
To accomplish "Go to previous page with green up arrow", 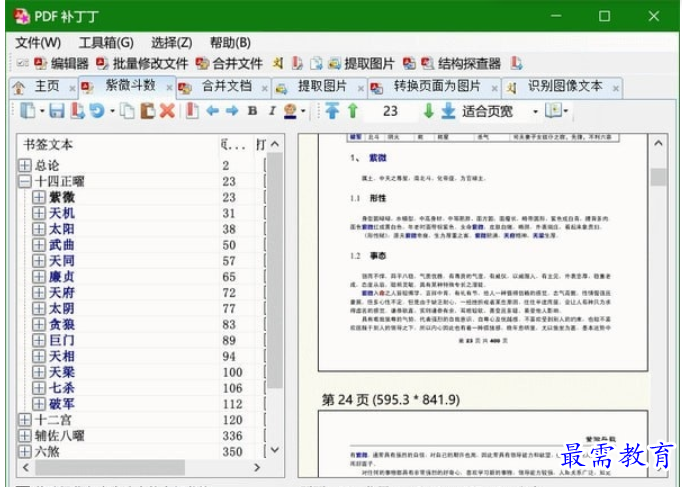I will click(x=353, y=111).
